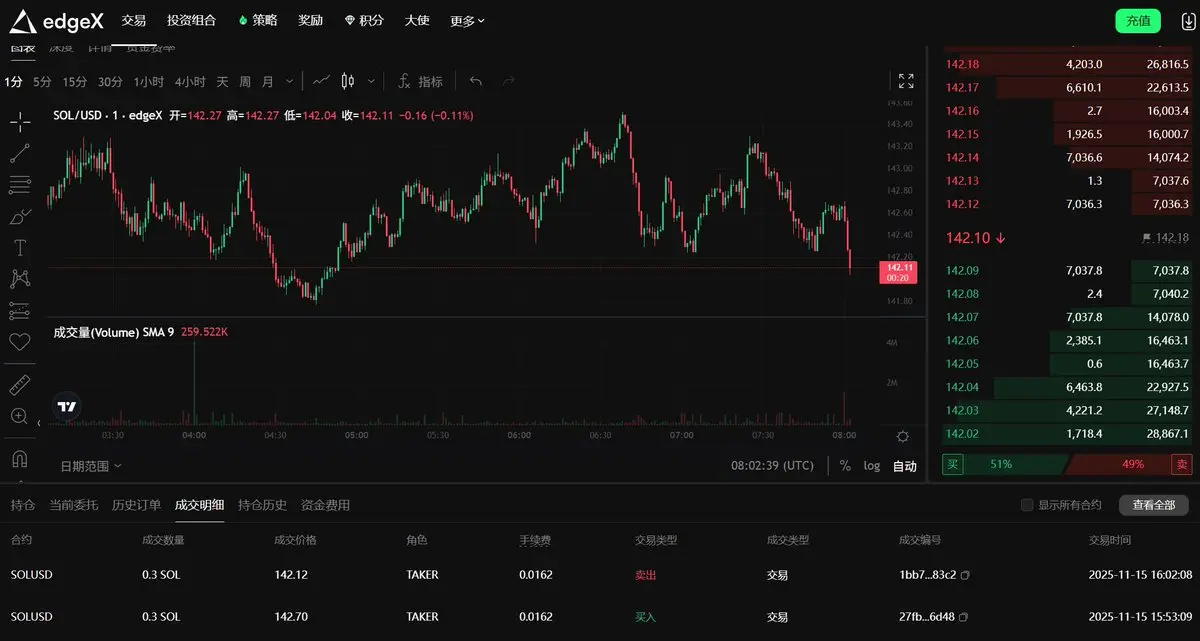The image size is (1200, 641).
Task: Open the 交易 top menu
Action: tap(133, 21)
